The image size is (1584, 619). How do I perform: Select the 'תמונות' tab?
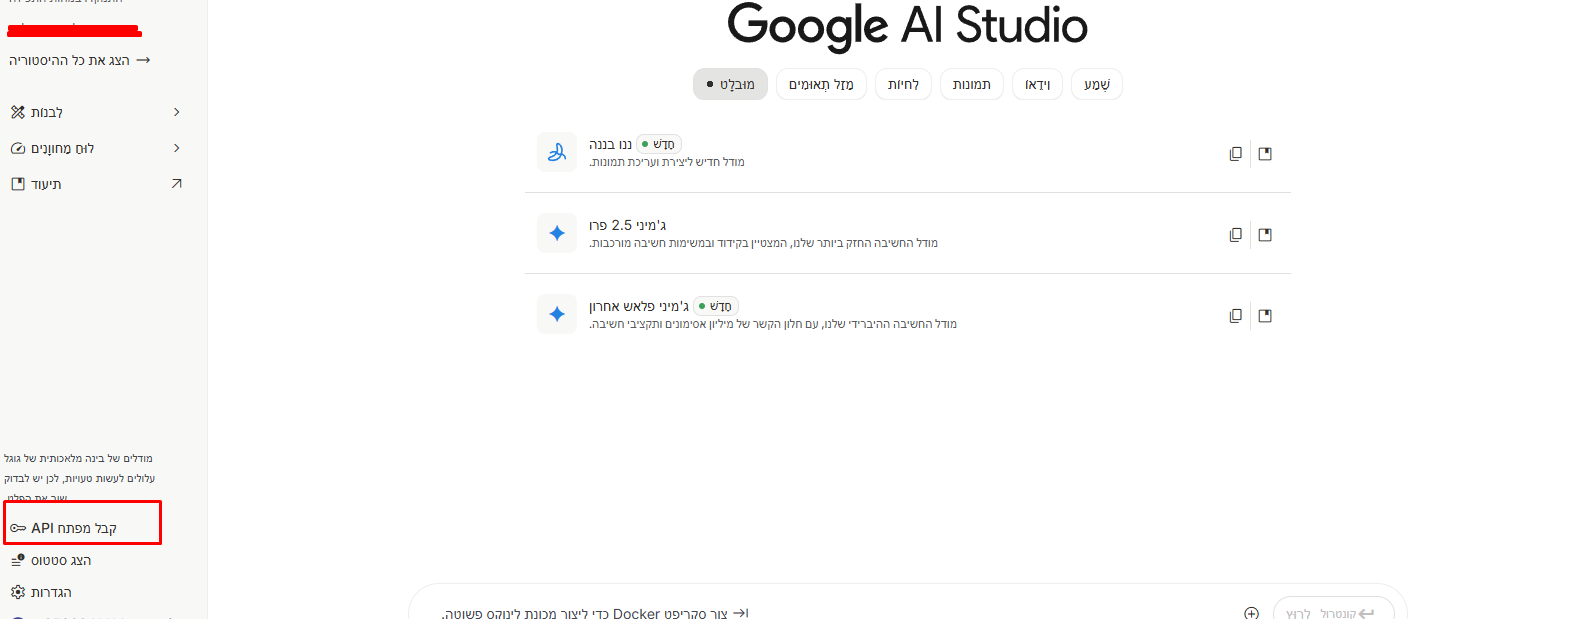tap(972, 84)
